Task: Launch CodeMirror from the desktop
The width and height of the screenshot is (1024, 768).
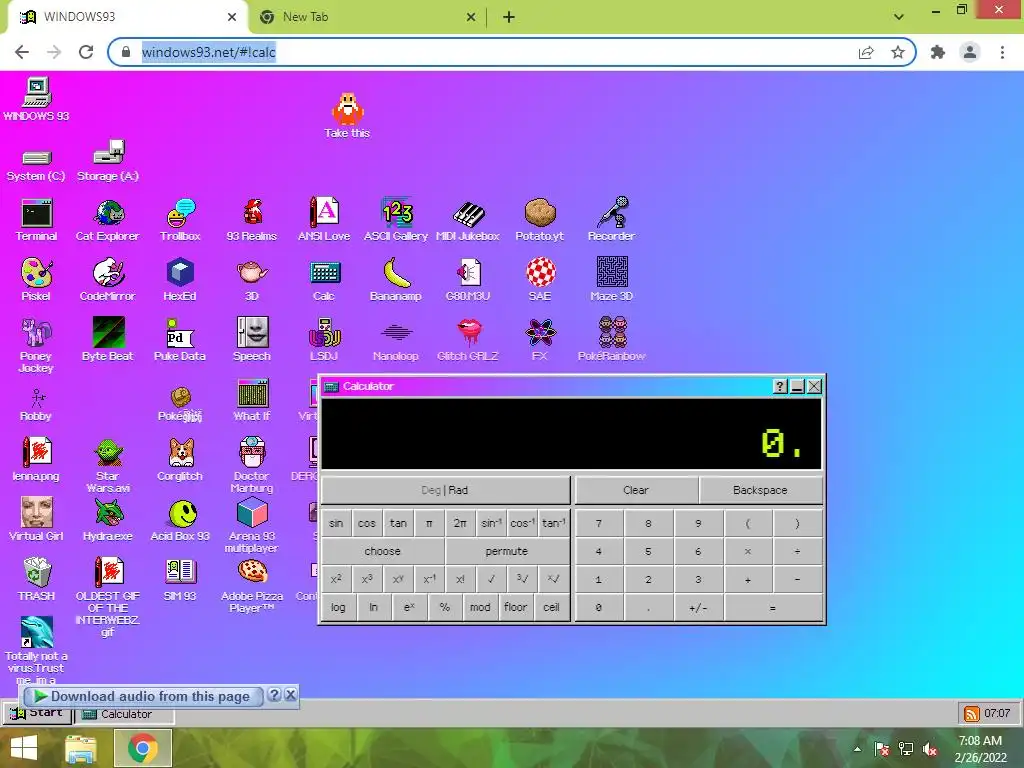Action: (108, 279)
